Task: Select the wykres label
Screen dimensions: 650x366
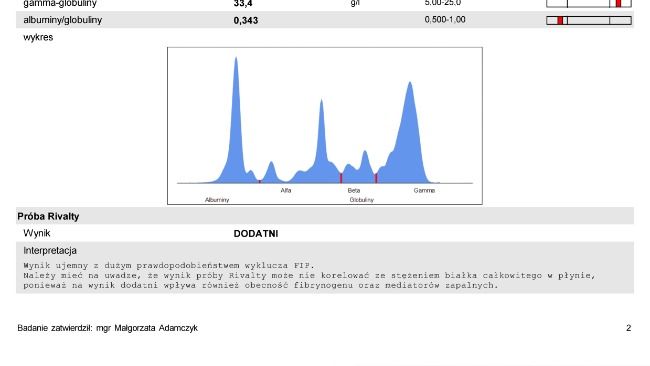Action: (x=38, y=37)
